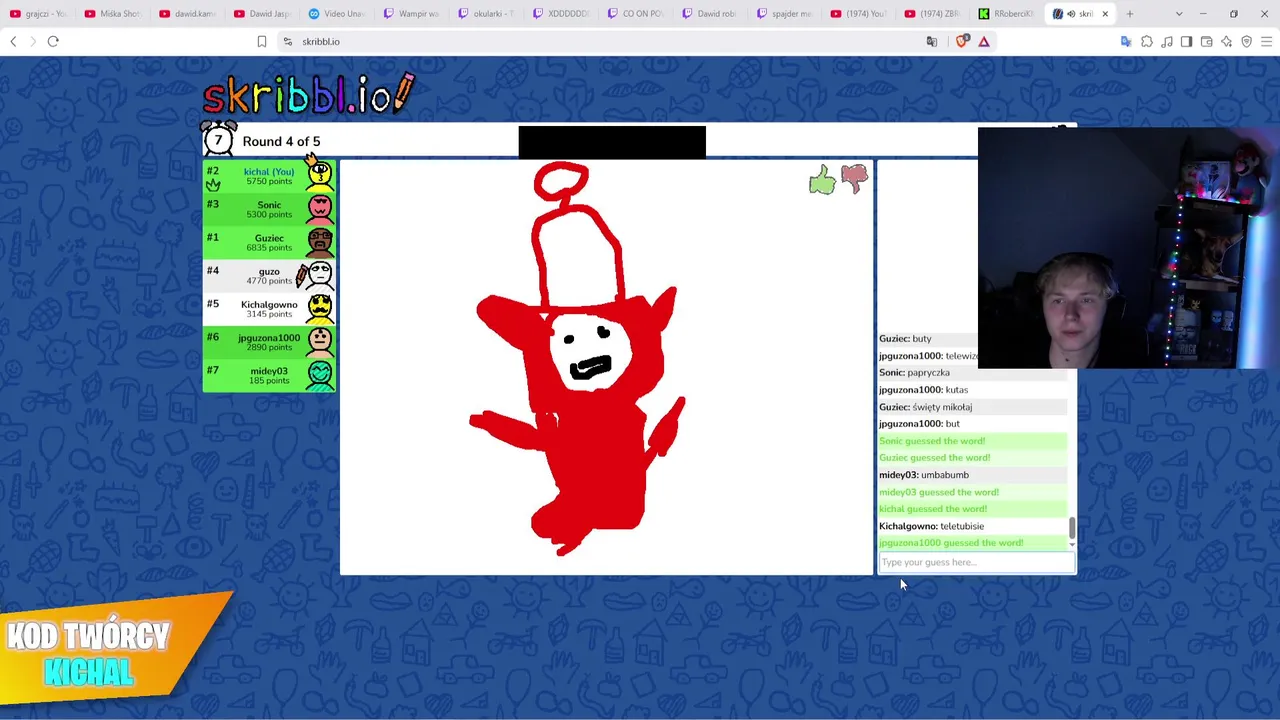Click the music note media icon
Image resolution: width=1280 pixels, height=720 pixels.
[1167, 41]
